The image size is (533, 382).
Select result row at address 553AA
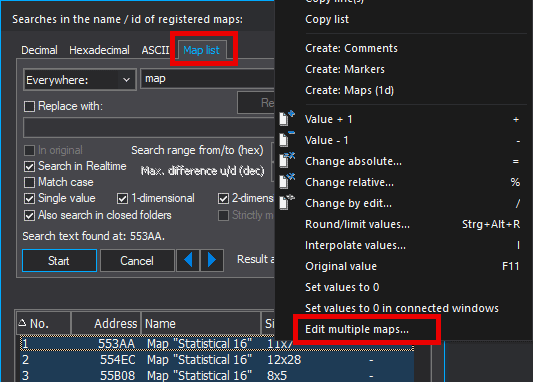(217, 344)
